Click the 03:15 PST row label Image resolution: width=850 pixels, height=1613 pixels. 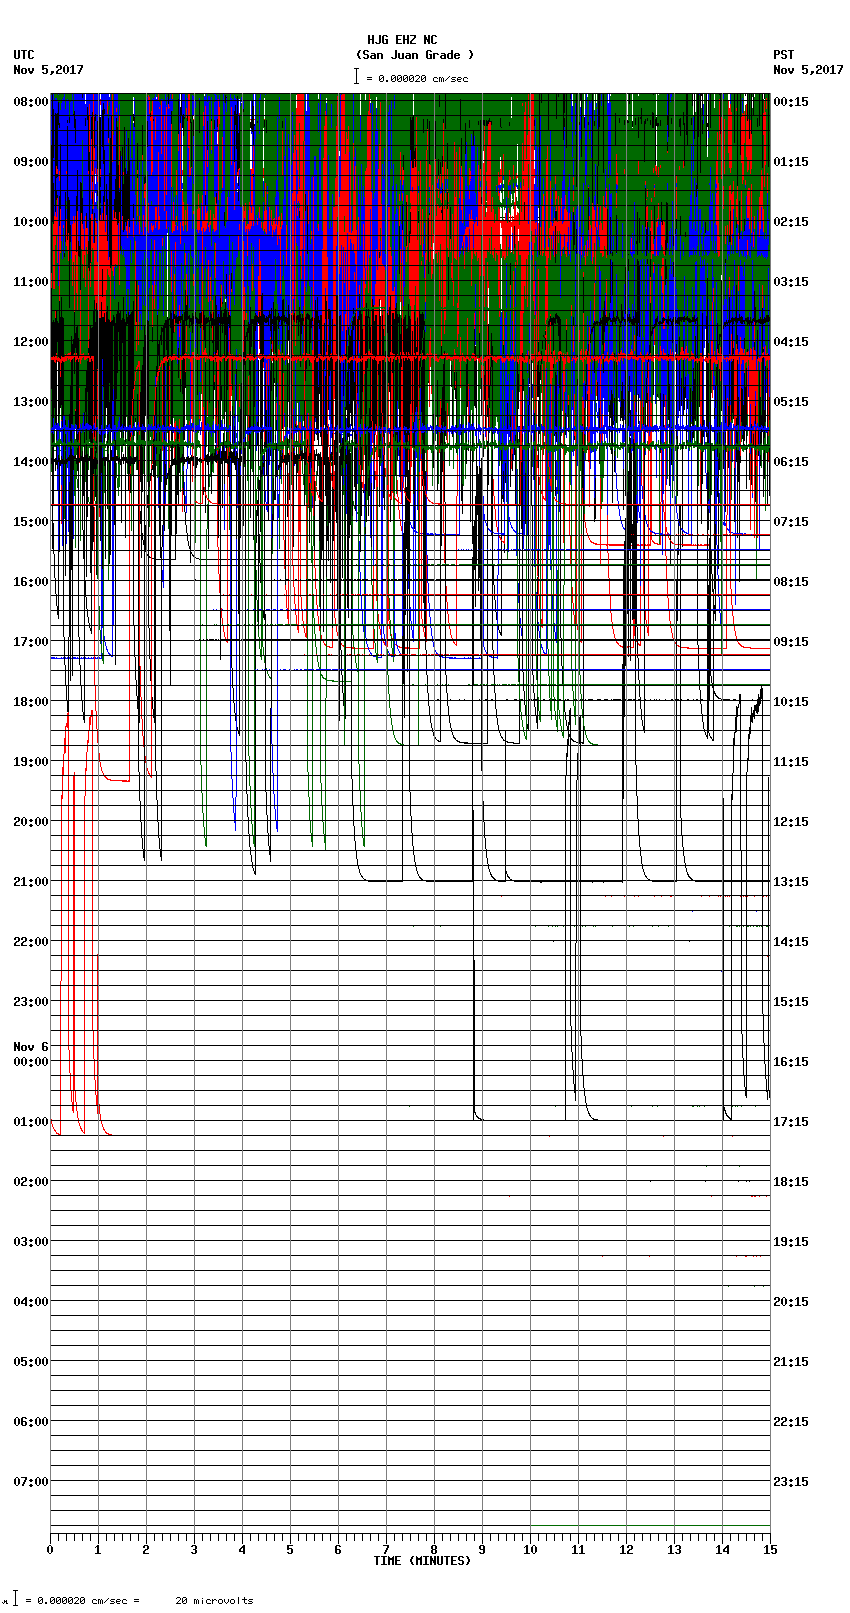coord(791,282)
